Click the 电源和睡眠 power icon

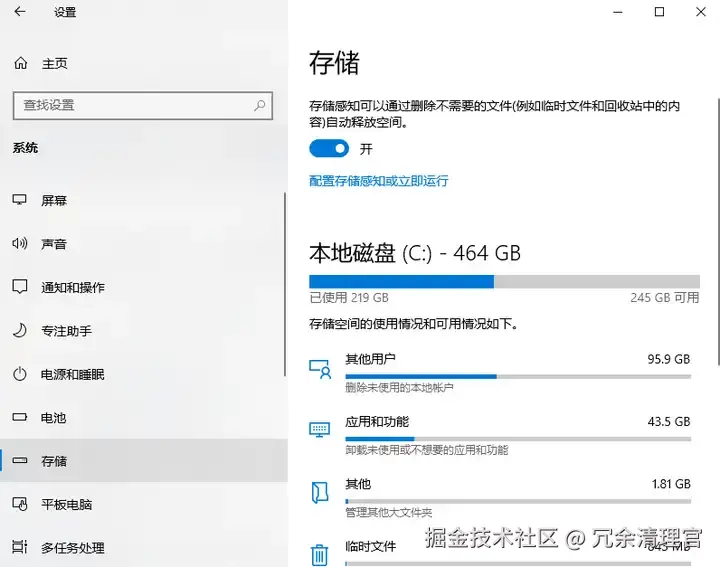[20, 374]
